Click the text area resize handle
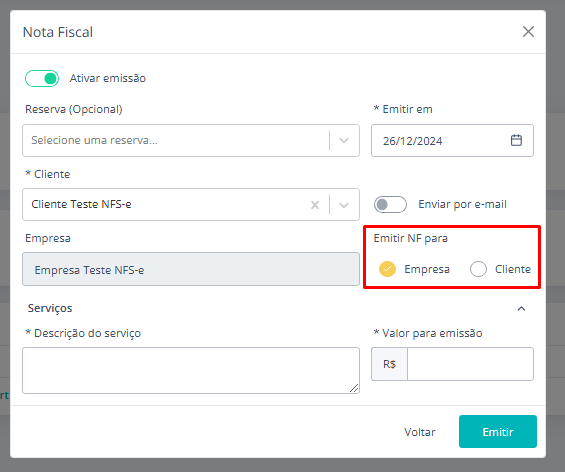 pyautogui.click(x=354, y=388)
